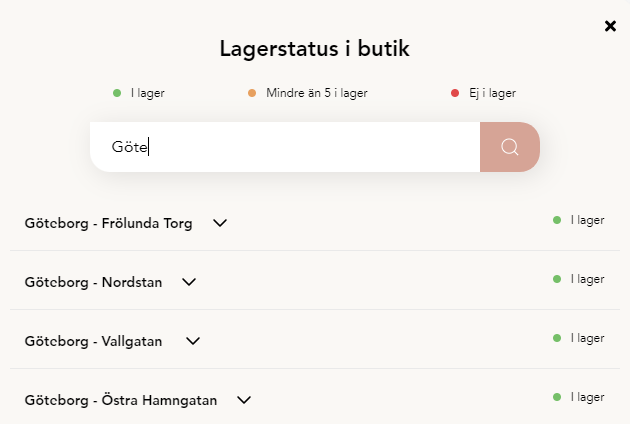Click the 'Lagerstatus i butik' heading
The height and width of the screenshot is (424, 630).
click(x=315, y=48)
